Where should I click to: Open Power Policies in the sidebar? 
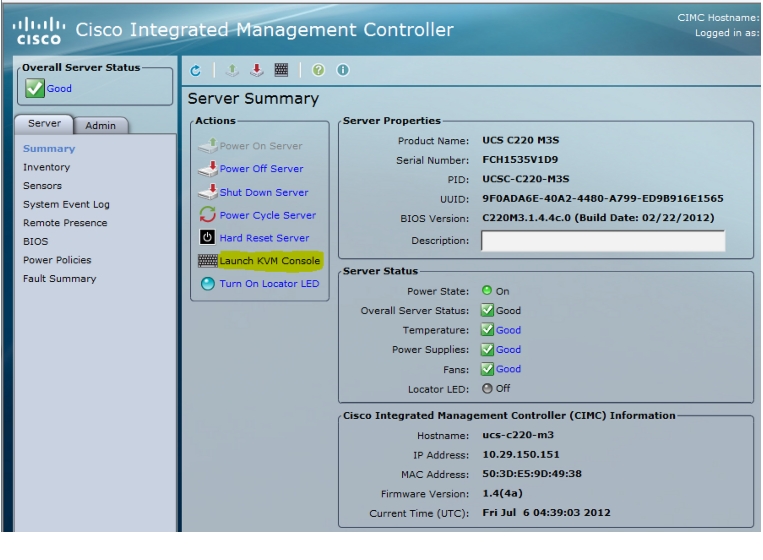pyautogui.click(x=57, y=260)
